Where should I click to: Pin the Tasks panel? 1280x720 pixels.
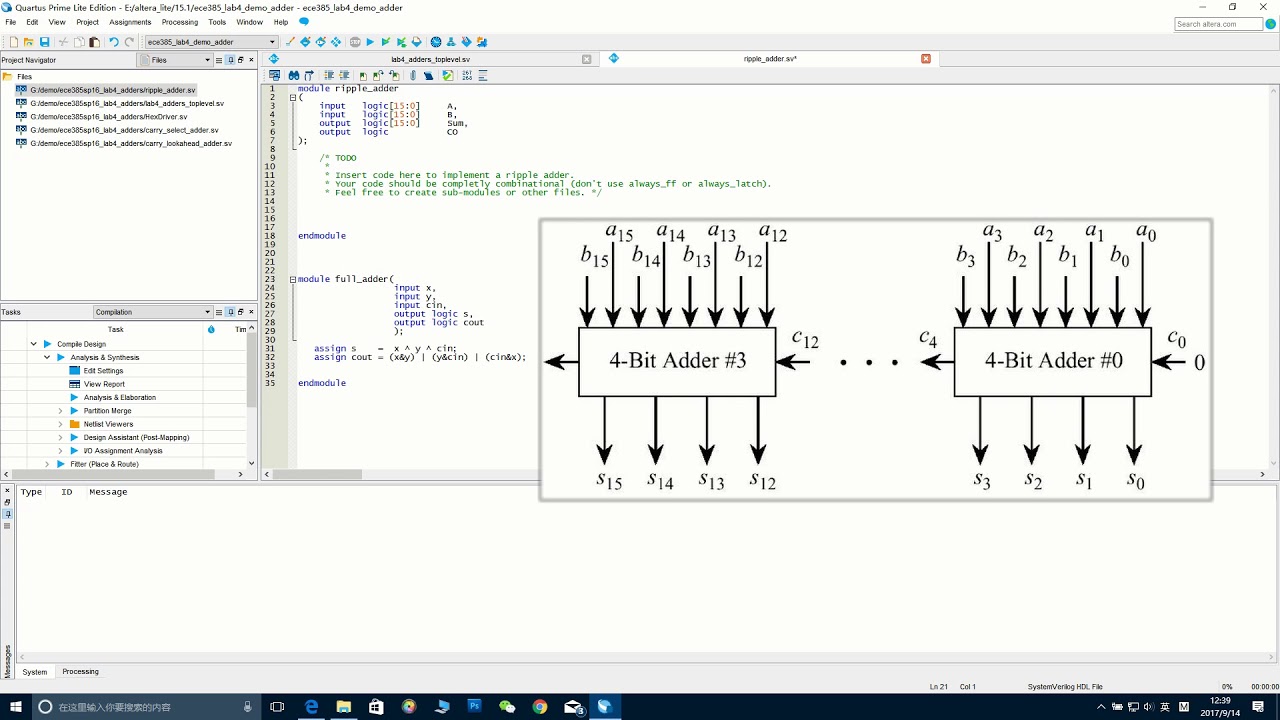tap(230, 312)
